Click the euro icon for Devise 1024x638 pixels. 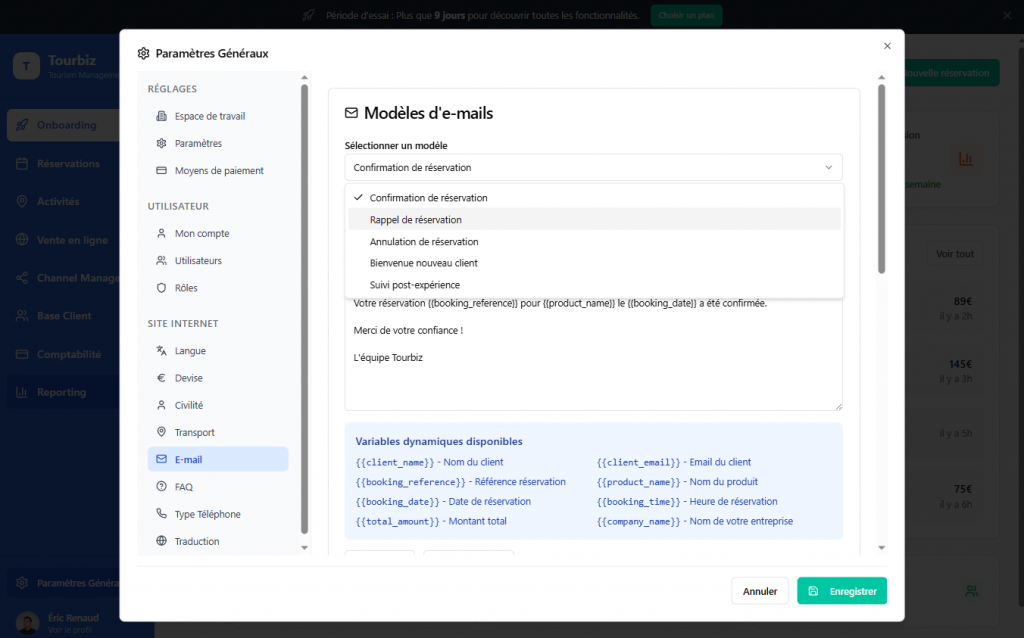pyautogui.click(x=162, y=378)
